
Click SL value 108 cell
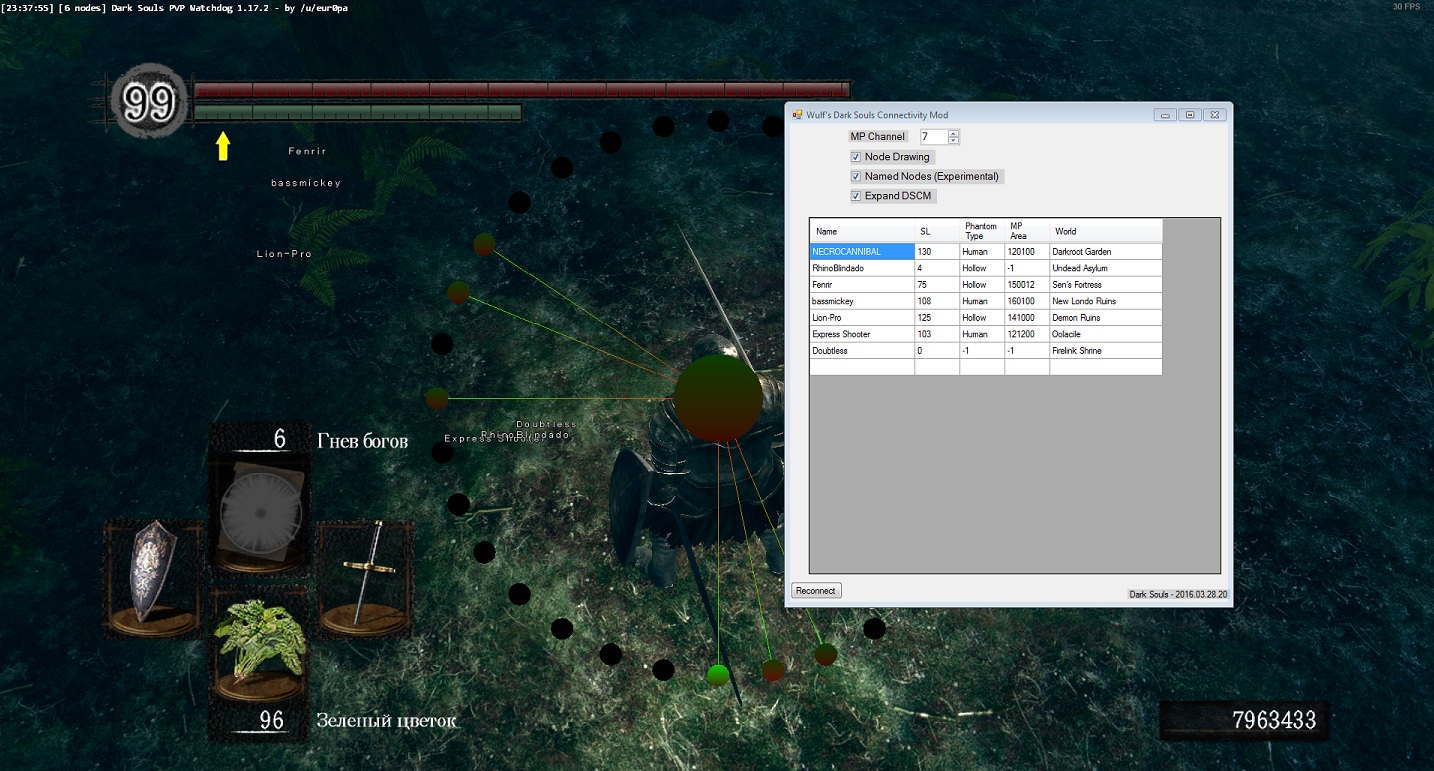coord(937,301)
